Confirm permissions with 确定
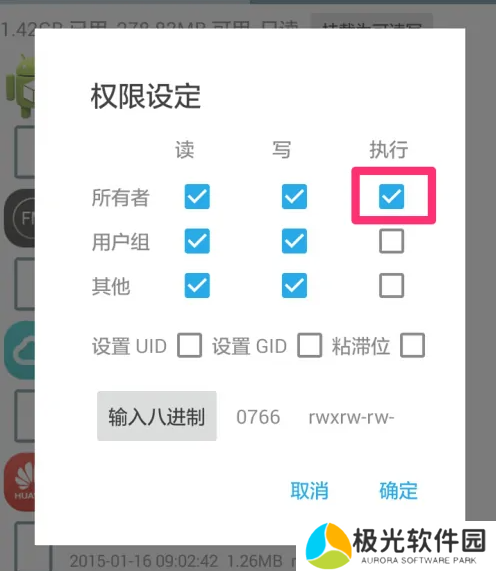496x571 pixels. point(398,491)
